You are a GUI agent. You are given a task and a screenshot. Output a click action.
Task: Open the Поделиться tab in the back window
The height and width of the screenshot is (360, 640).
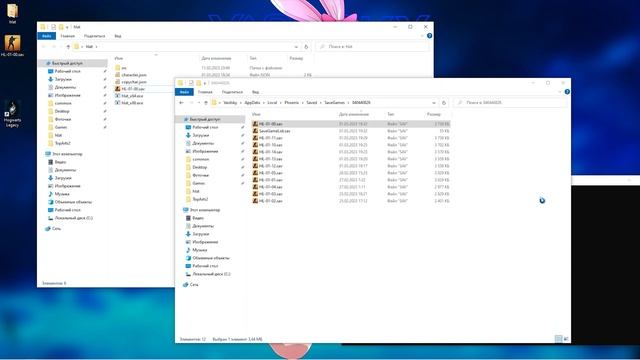94,36
